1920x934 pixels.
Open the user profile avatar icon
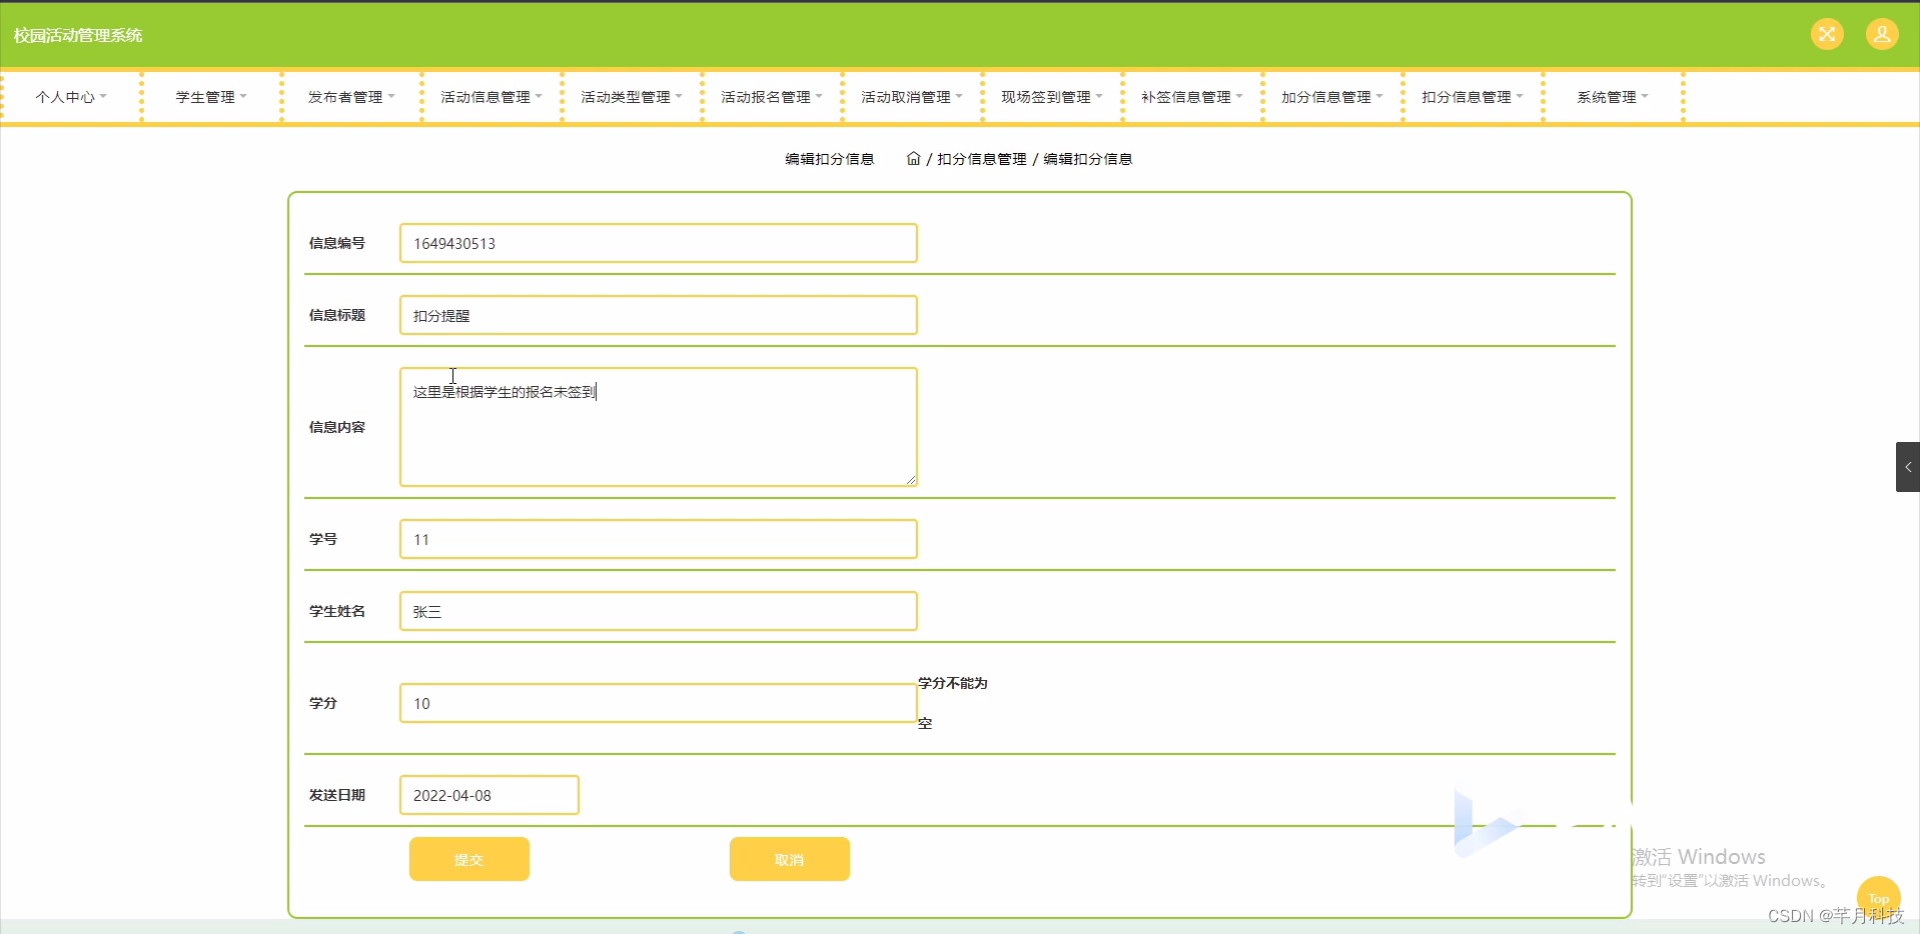1883,33
